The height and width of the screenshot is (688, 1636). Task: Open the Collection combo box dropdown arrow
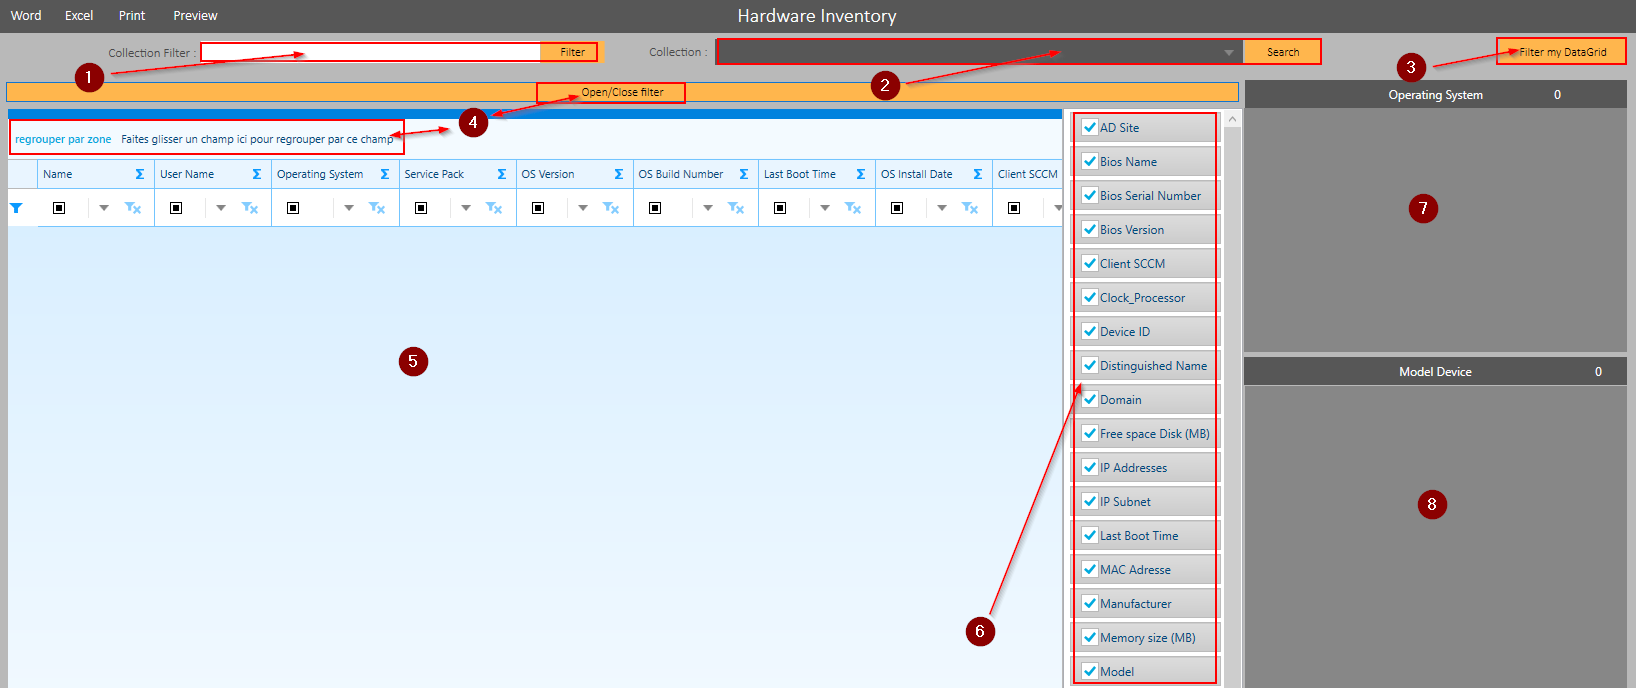coord(1229,52)
